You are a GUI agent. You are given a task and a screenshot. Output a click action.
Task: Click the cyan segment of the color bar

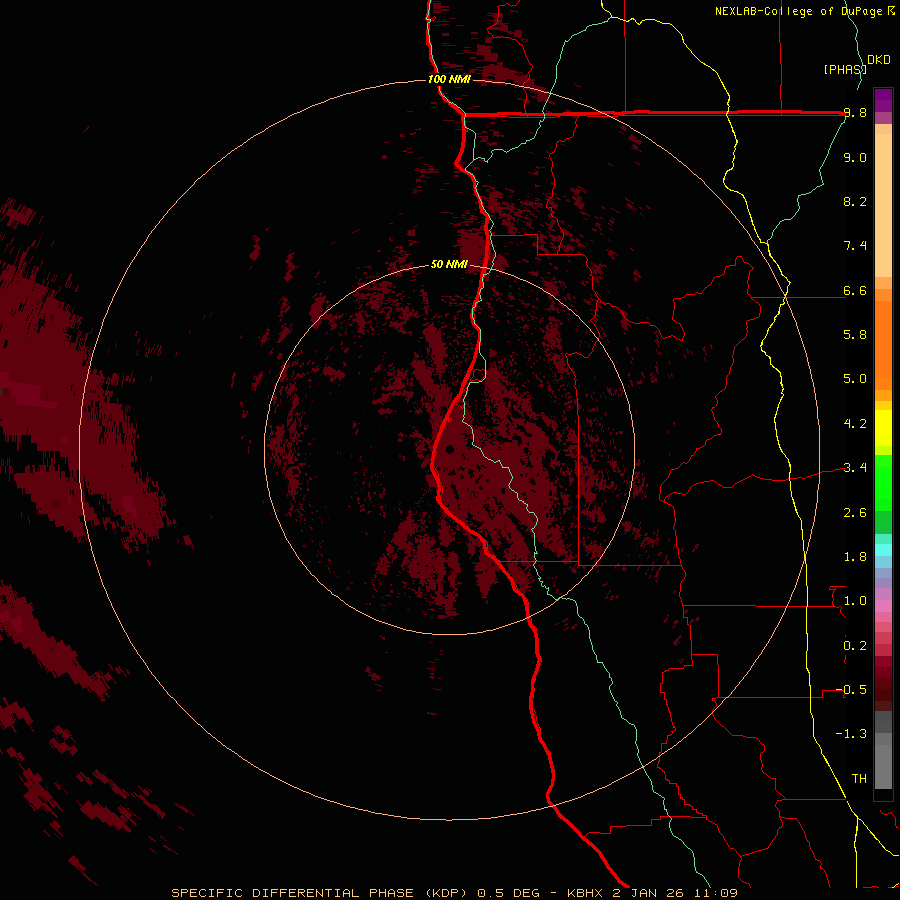(883, 549)
